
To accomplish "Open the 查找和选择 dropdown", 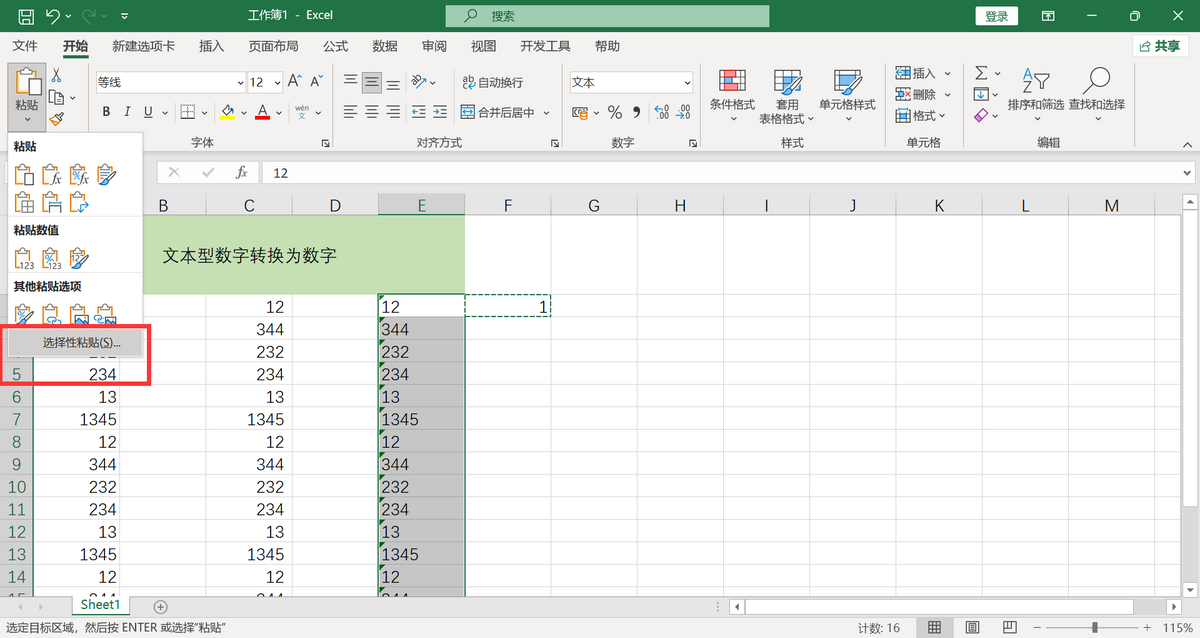I will (1096, 96).
